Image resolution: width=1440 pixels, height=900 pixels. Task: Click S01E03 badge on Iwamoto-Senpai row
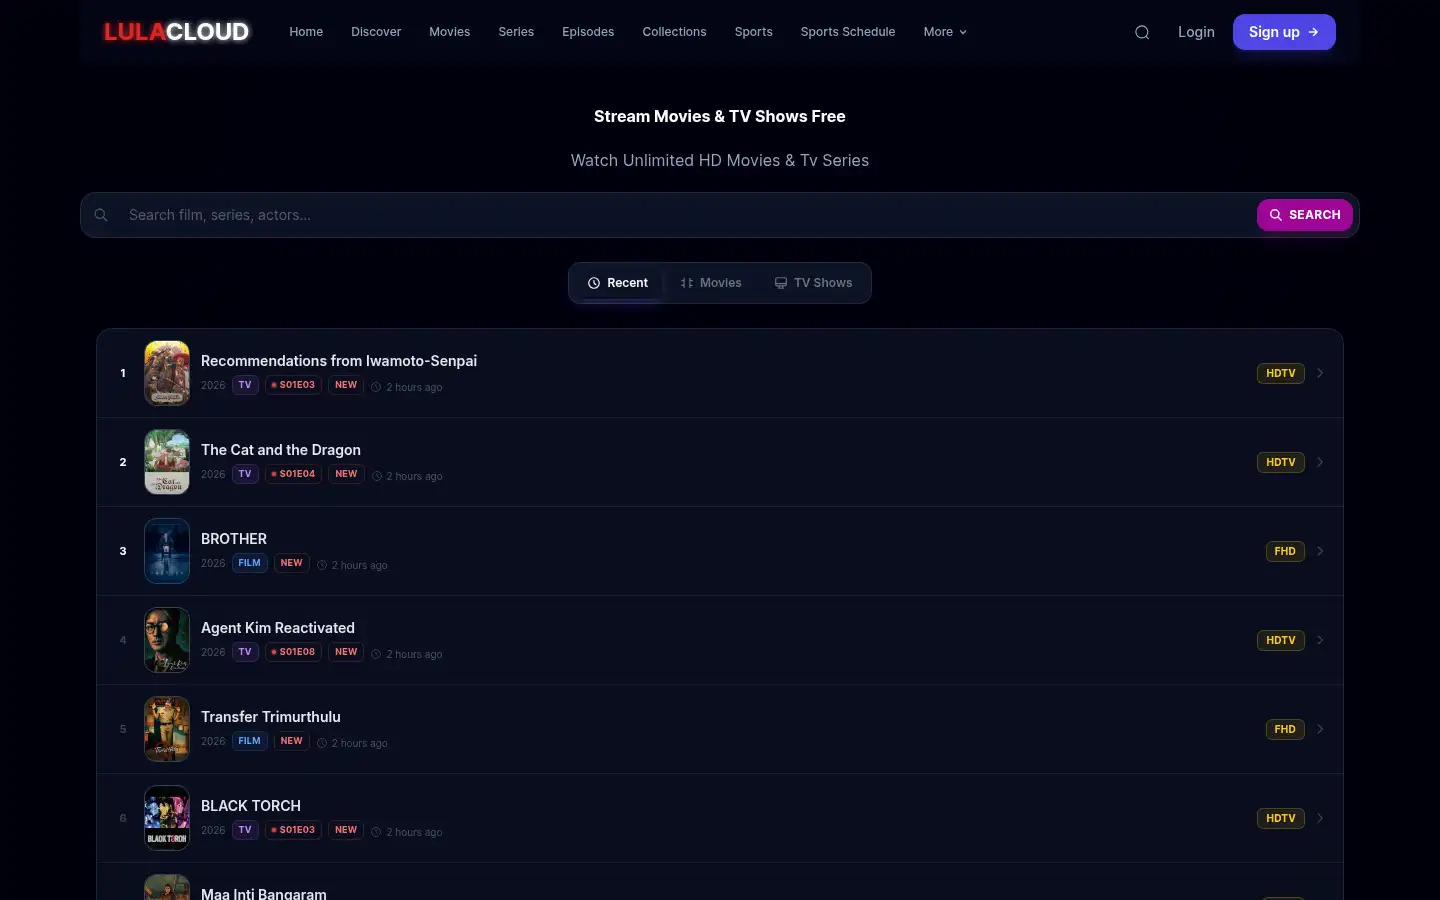(293, 385)
